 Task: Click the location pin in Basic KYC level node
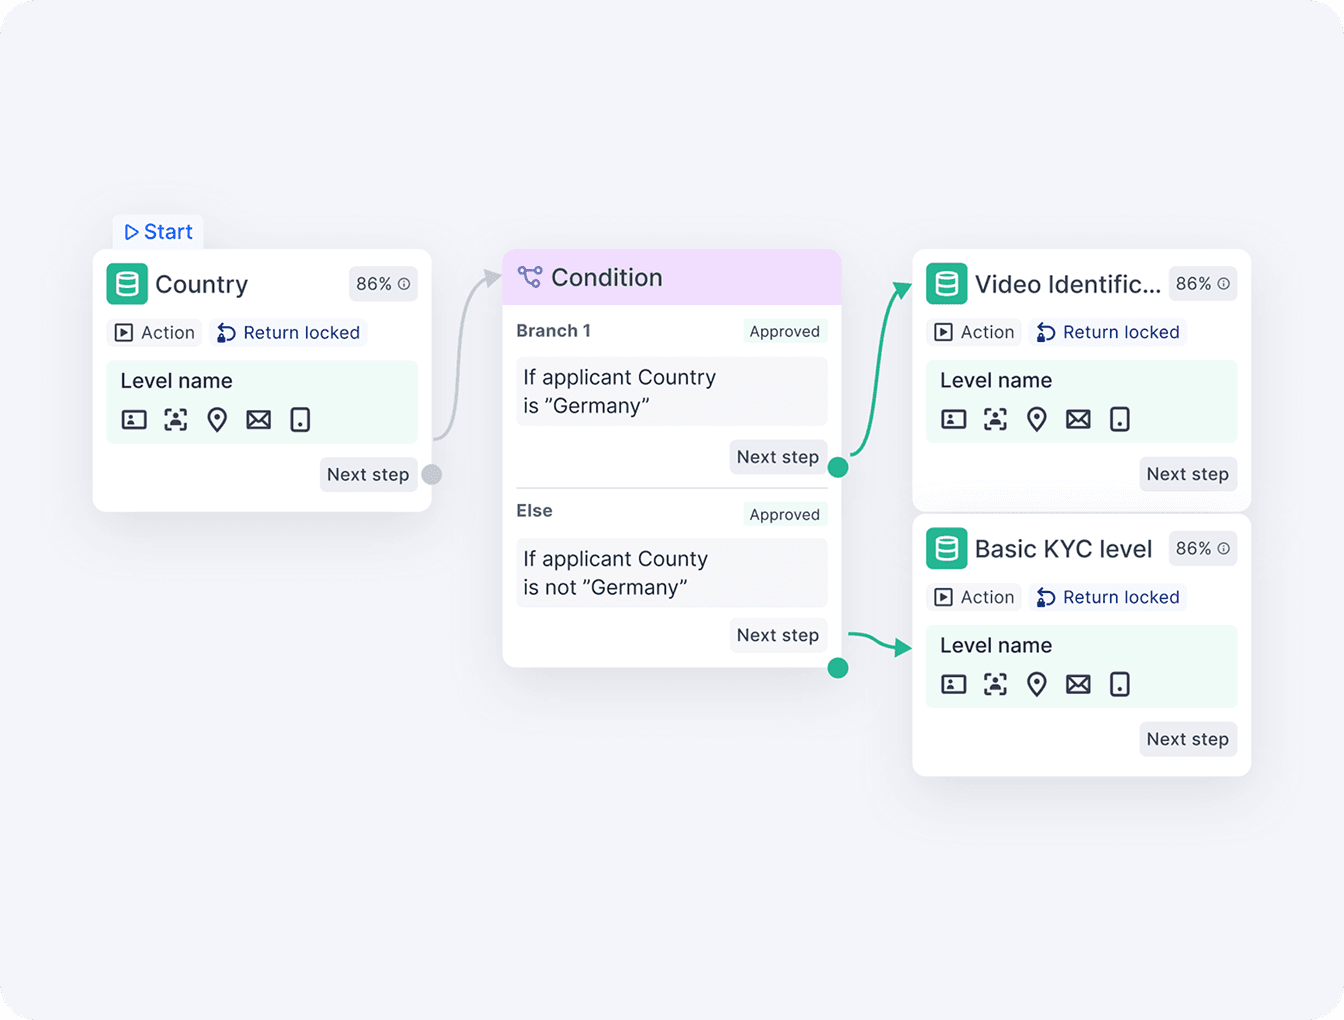click(x=1037, y=684)
